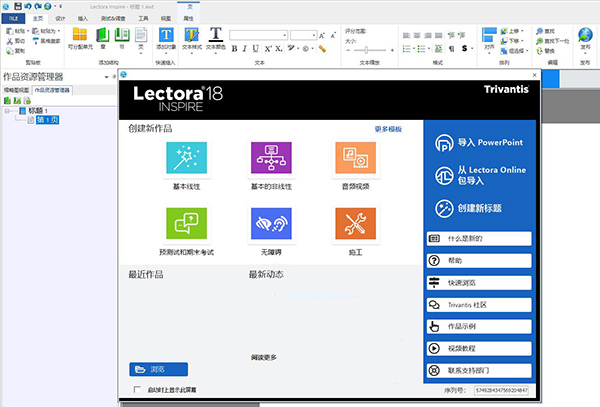Toggle underline formatting with the U icon
The width and height of the screenshot is (600, 407).
255,49
